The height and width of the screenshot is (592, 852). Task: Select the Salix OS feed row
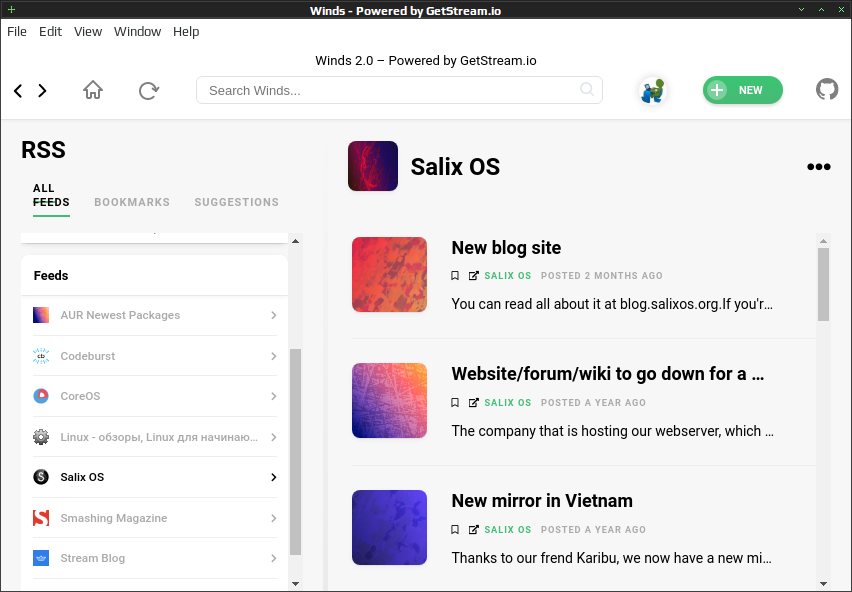tap(155, 477)
